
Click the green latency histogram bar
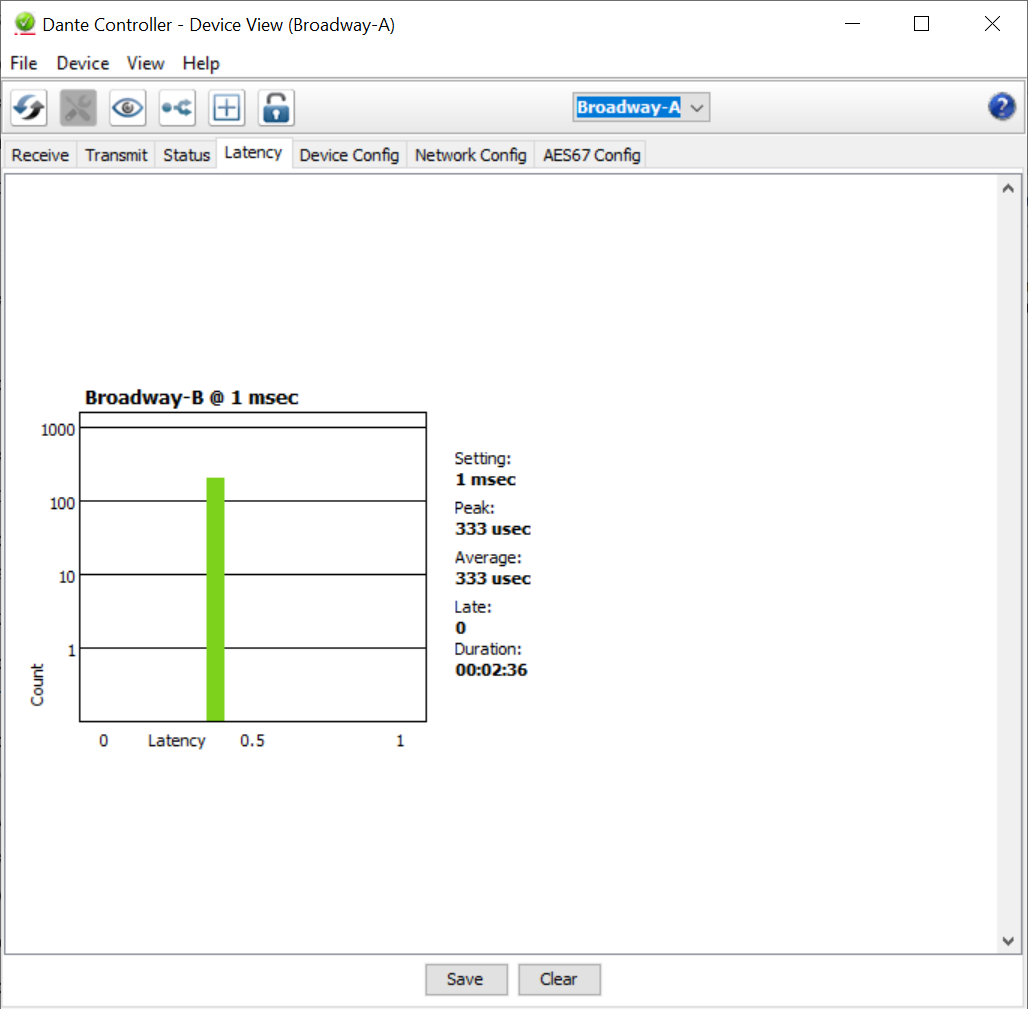(x=215, y=599)
